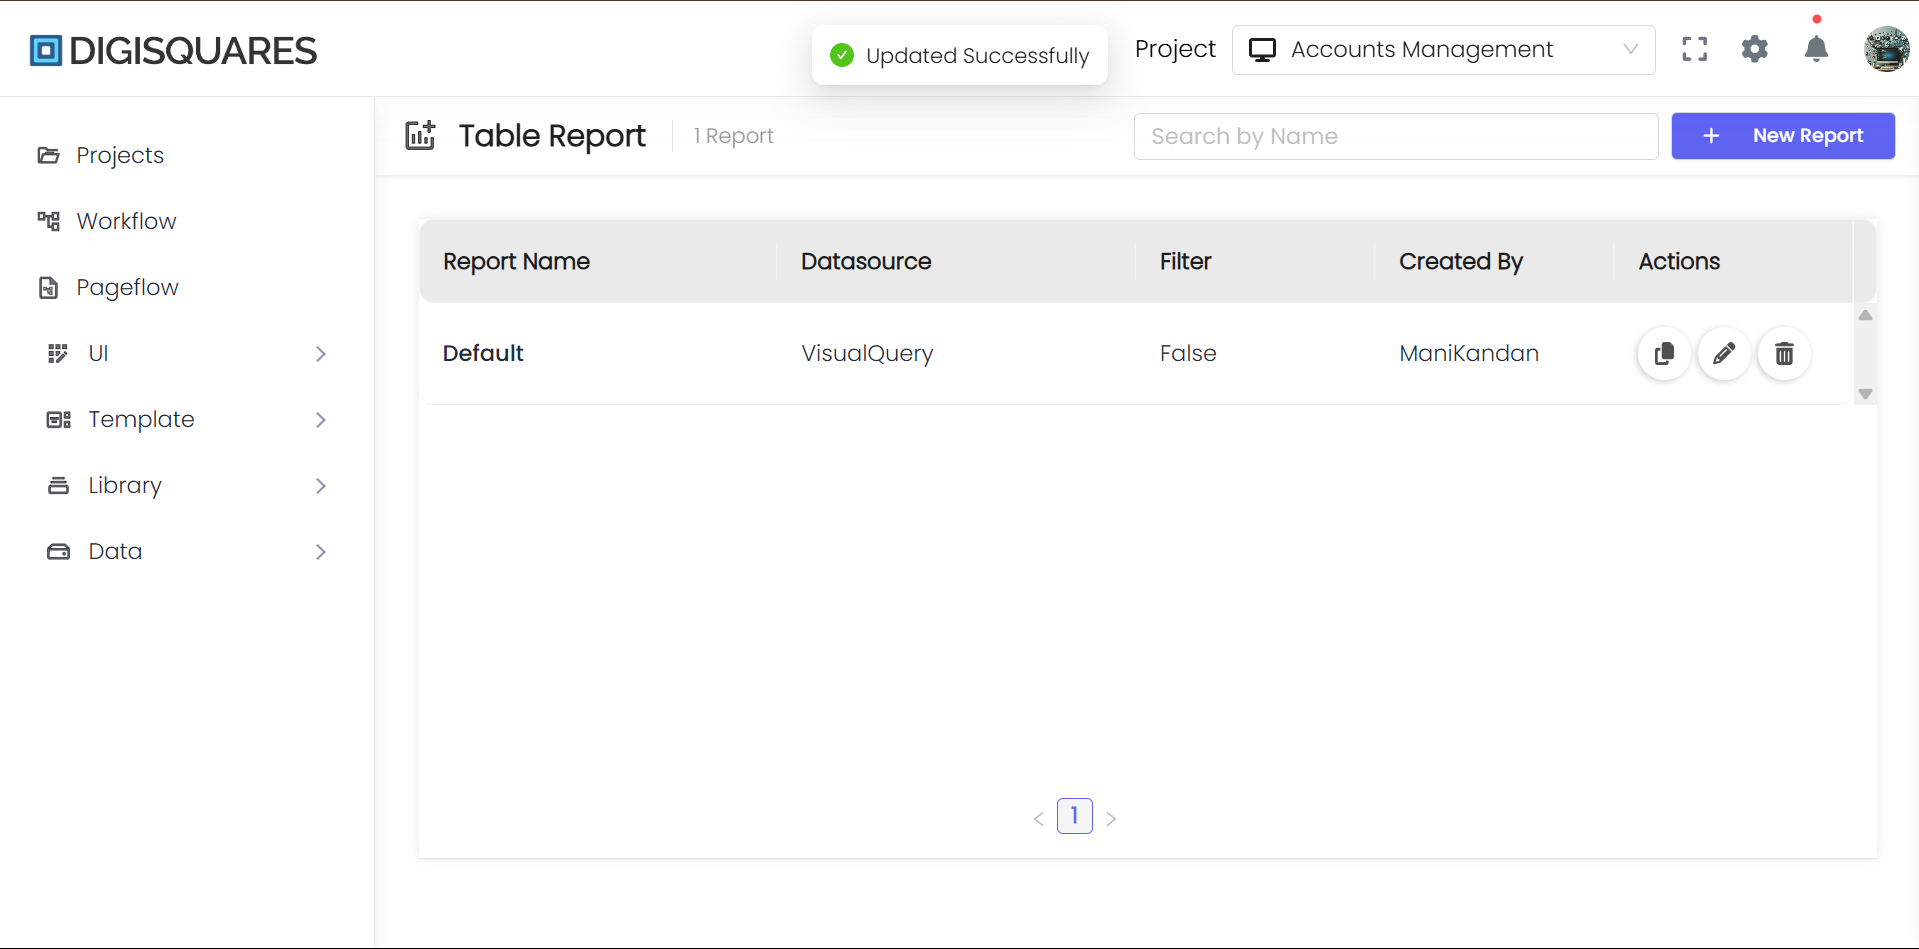The height and width of the screenshot is (949, 1919).
Task: Go to the previous page arrow
Action: coord(1039,818)
